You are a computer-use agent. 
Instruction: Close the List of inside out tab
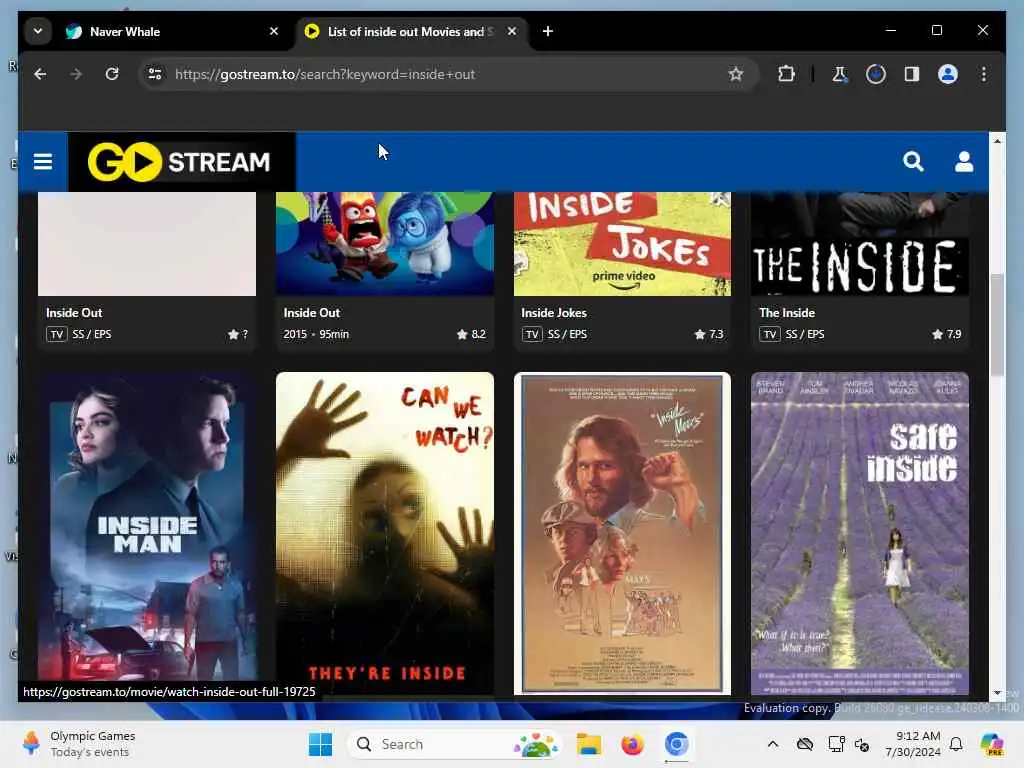pyautogui.click(x=512, y=31)
